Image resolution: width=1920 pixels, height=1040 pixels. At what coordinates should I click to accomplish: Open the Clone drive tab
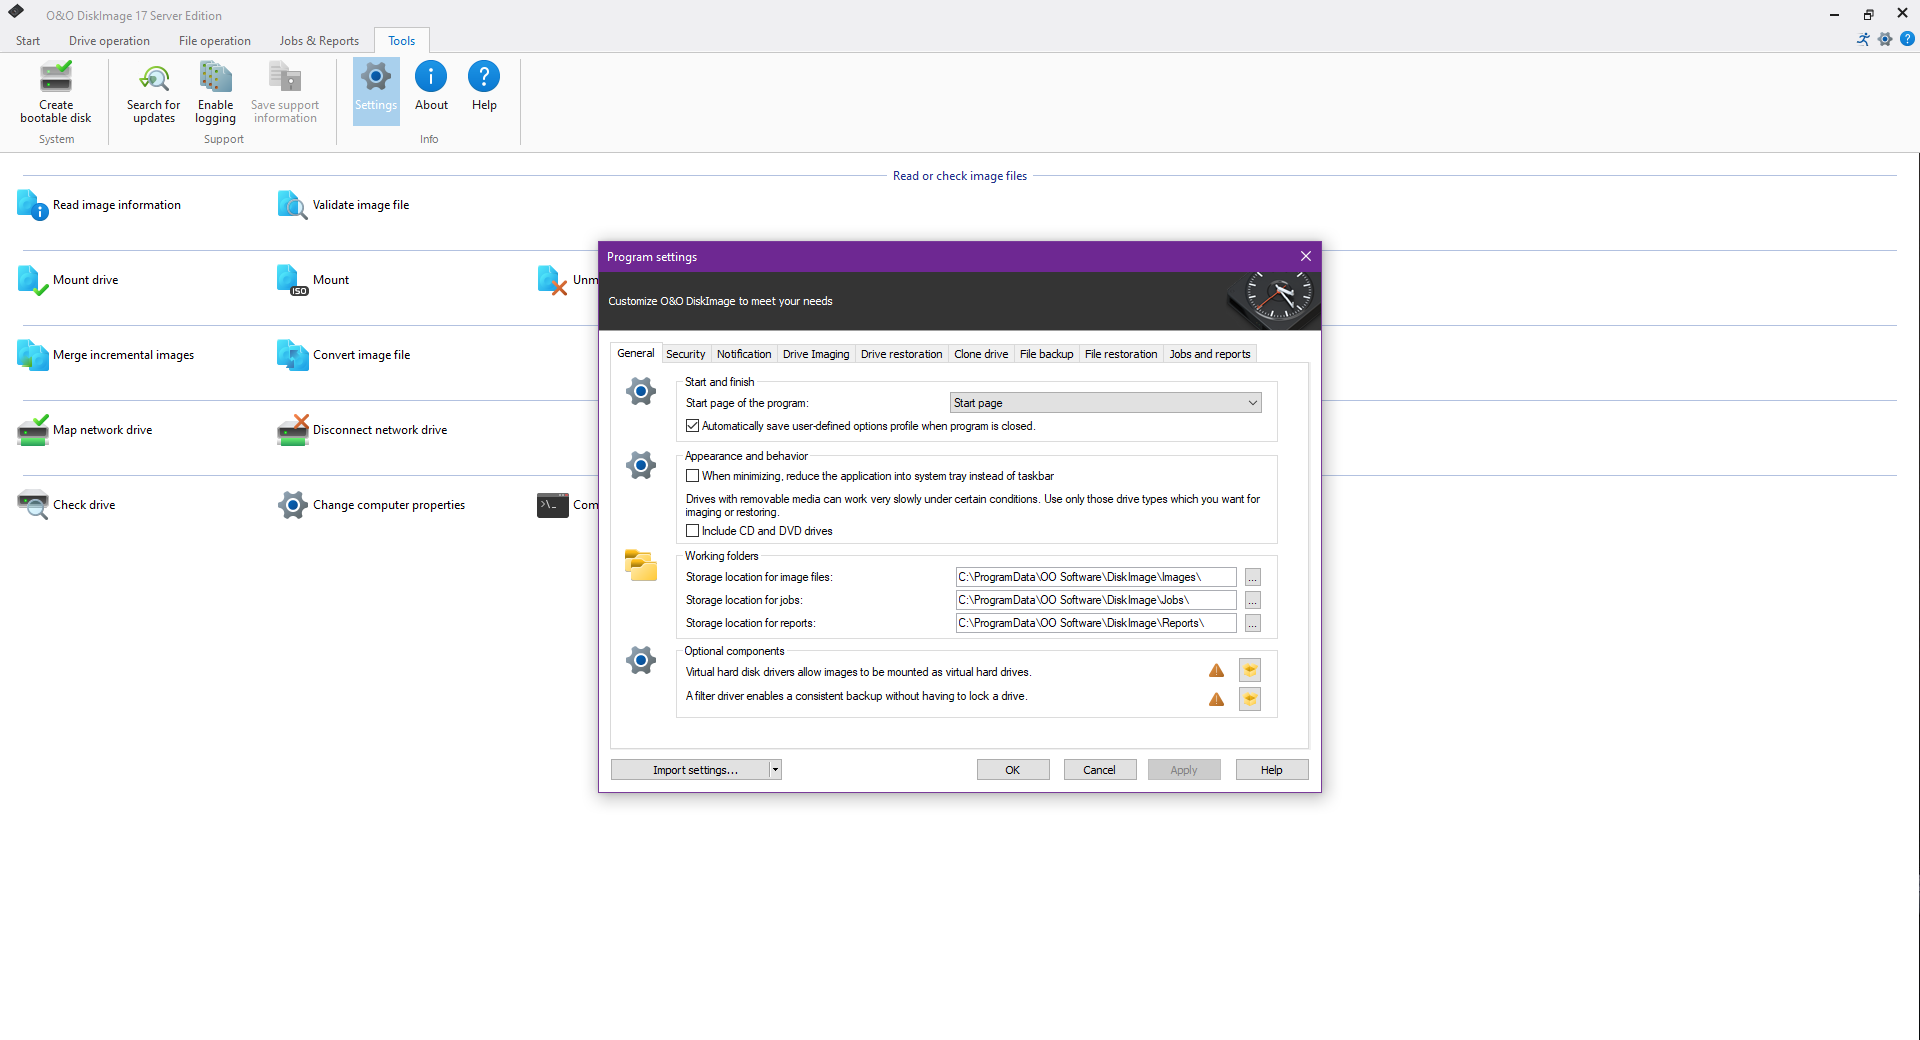(981, 354)
